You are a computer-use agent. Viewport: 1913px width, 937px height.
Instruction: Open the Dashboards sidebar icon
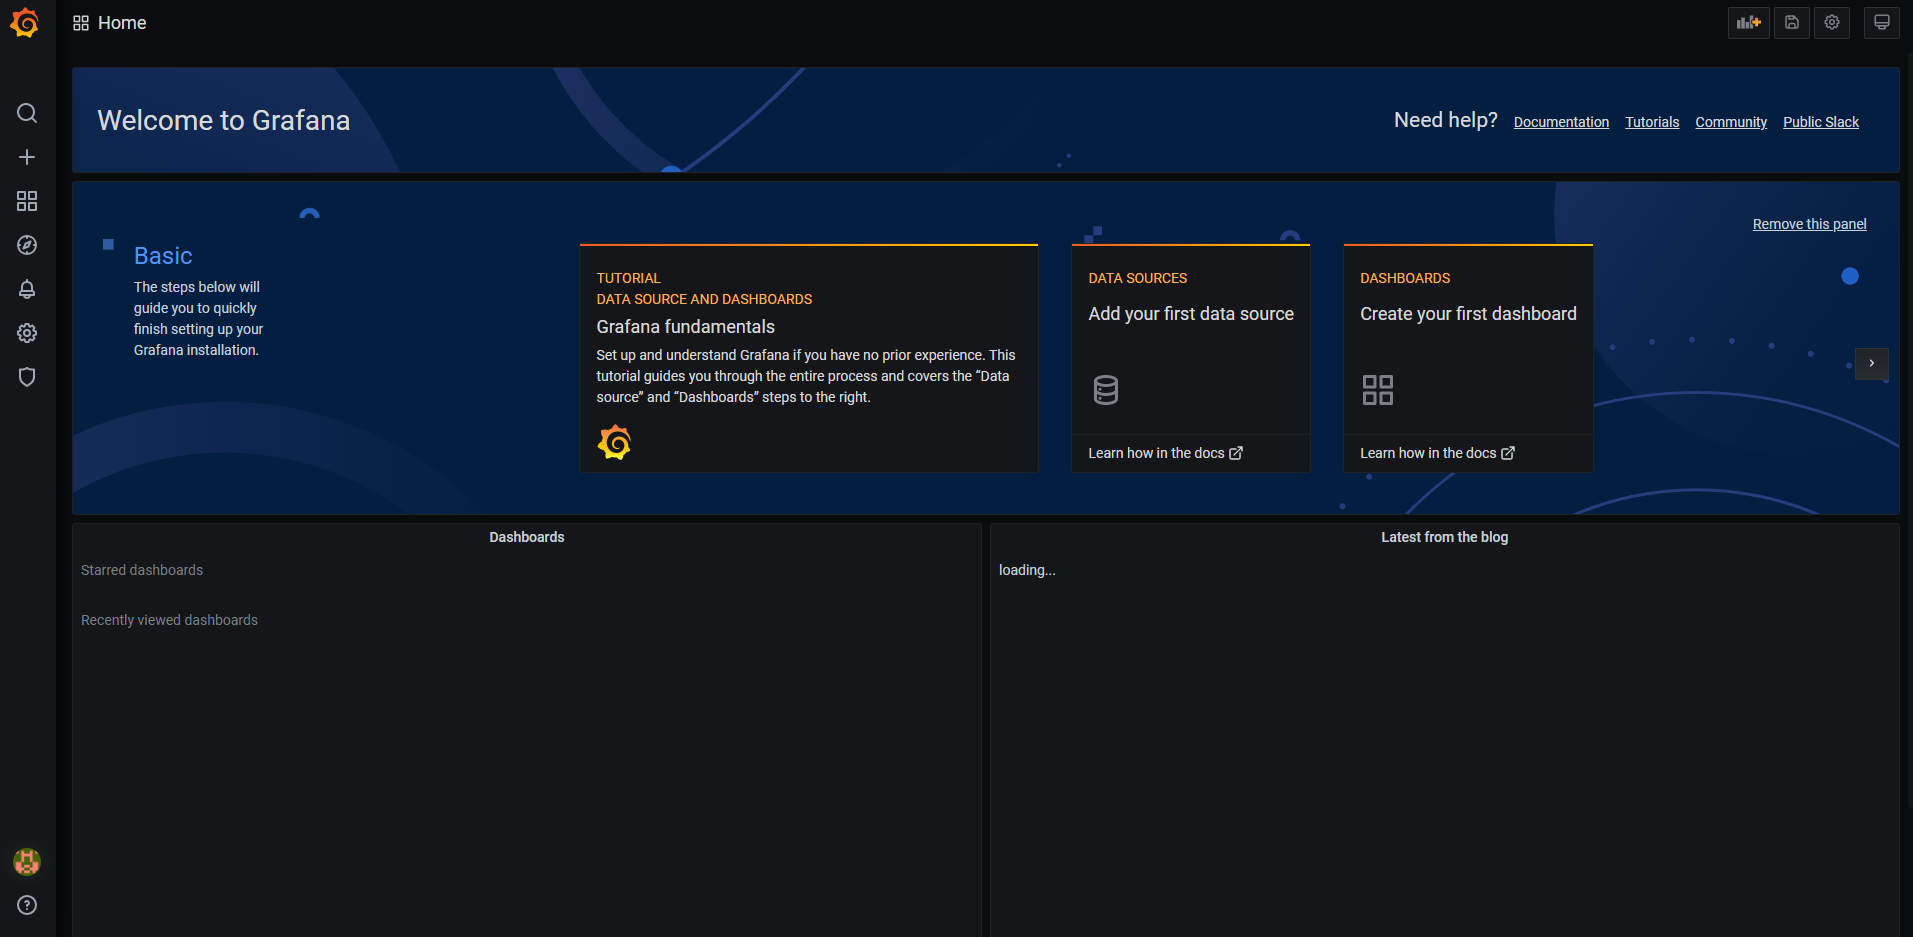(x=27, y=201)
